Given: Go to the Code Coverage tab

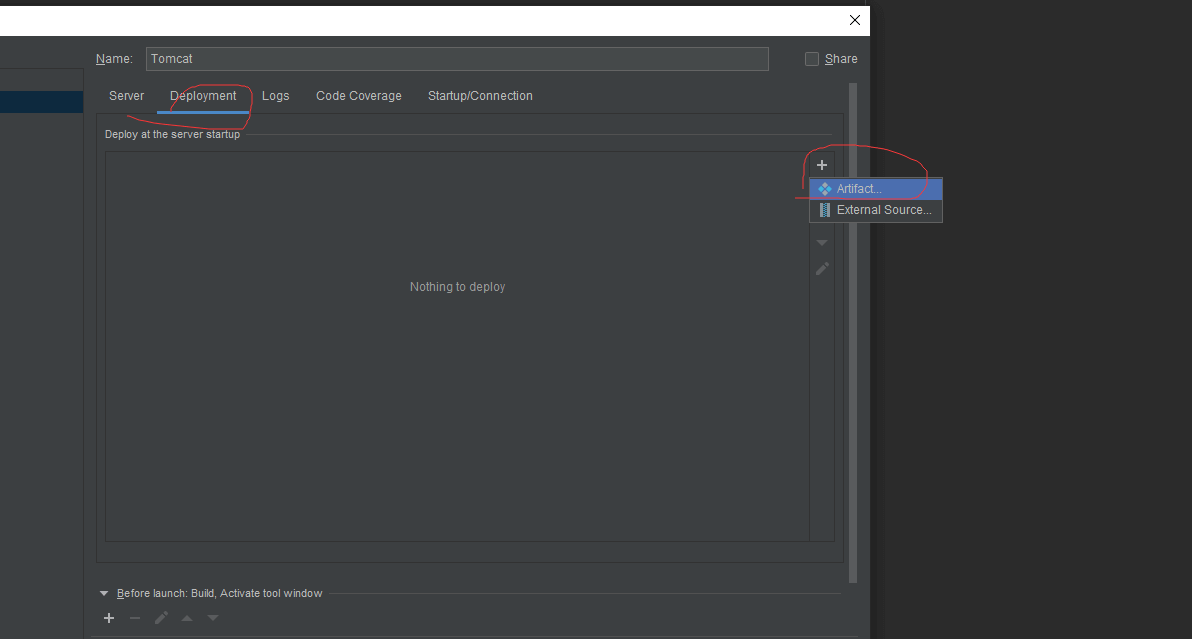Looking at the screenshot, I should coord(358,96).
